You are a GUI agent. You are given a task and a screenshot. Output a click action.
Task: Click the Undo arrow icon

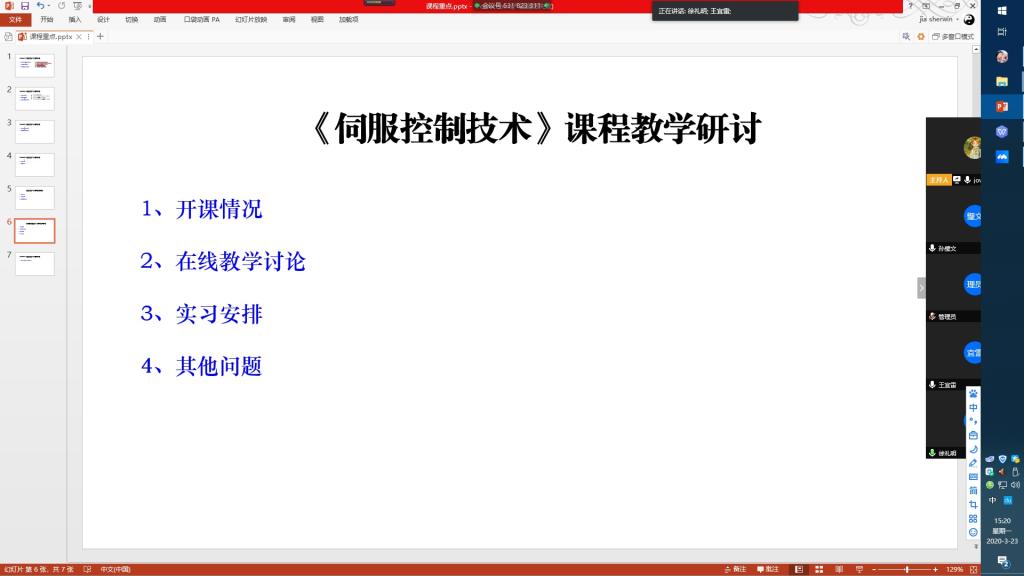tap(40, 6)
